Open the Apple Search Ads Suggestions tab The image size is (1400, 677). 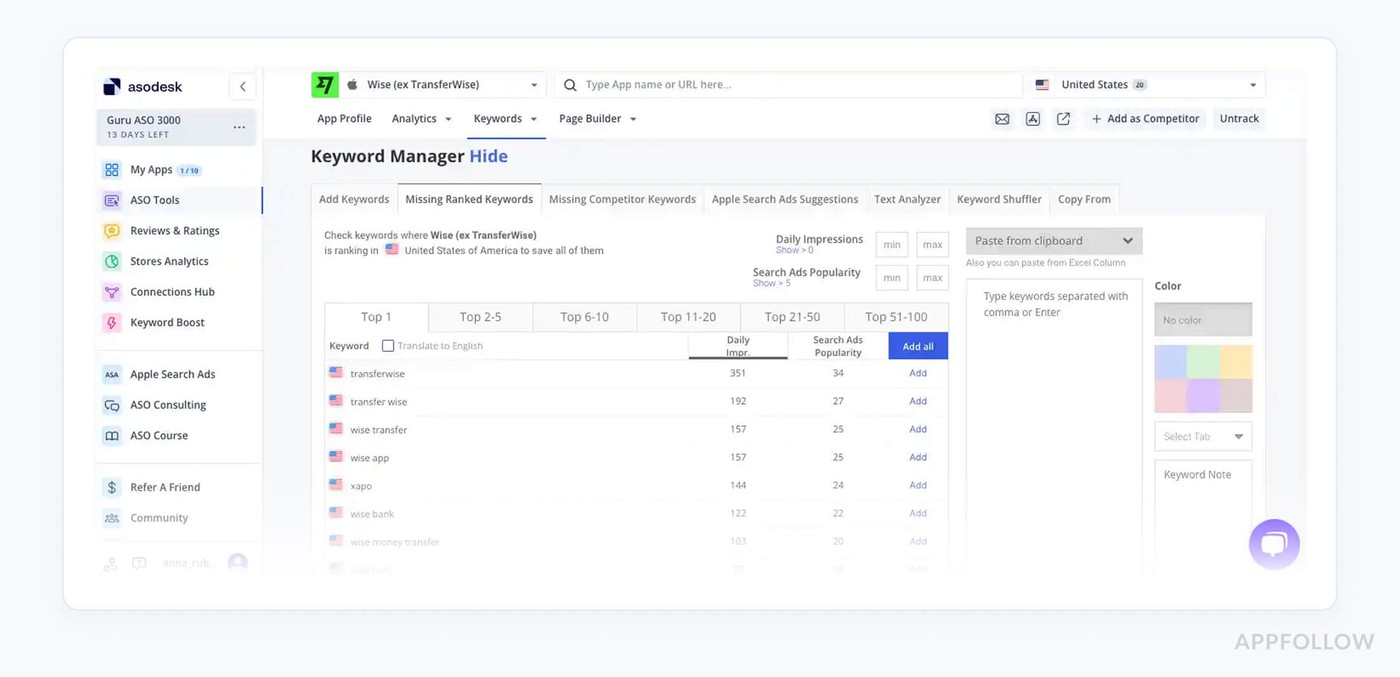pos(784,199)
